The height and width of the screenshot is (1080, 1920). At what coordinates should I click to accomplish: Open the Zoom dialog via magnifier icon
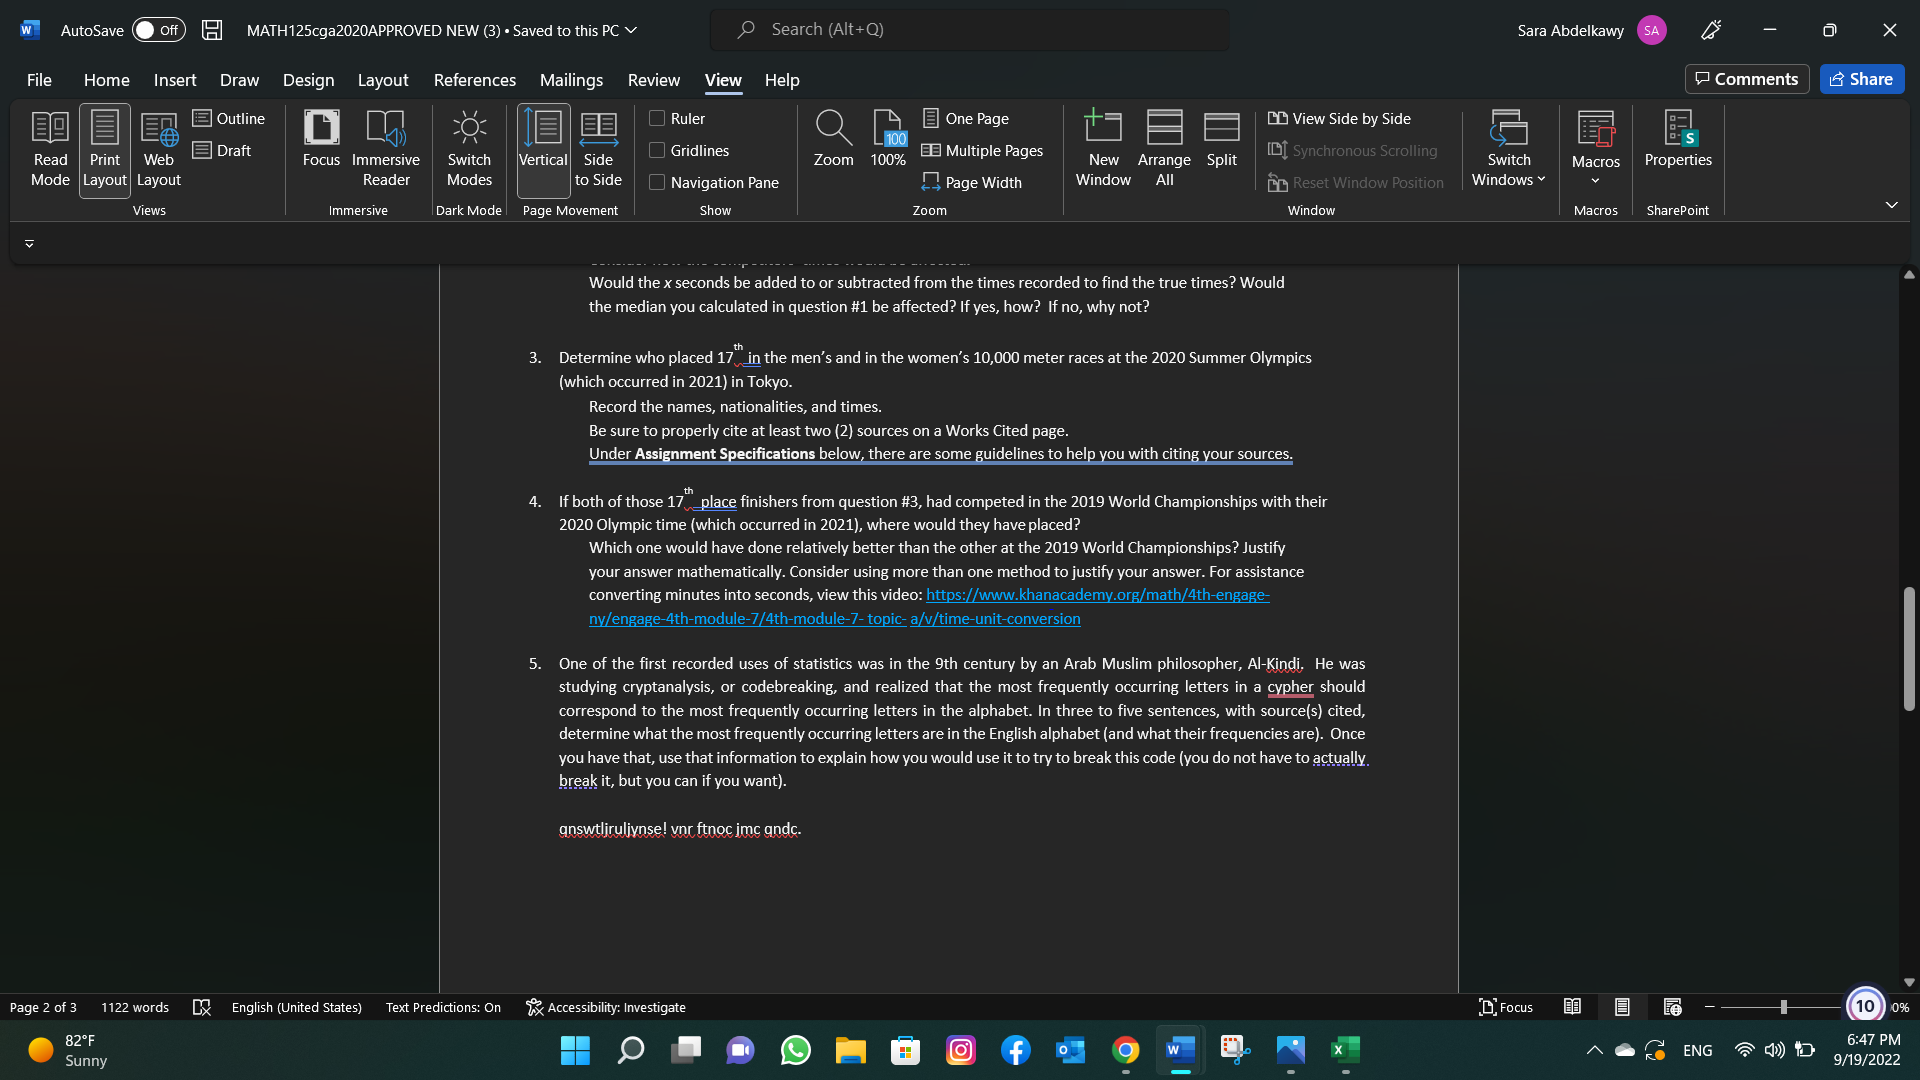(x=833, y=142)
